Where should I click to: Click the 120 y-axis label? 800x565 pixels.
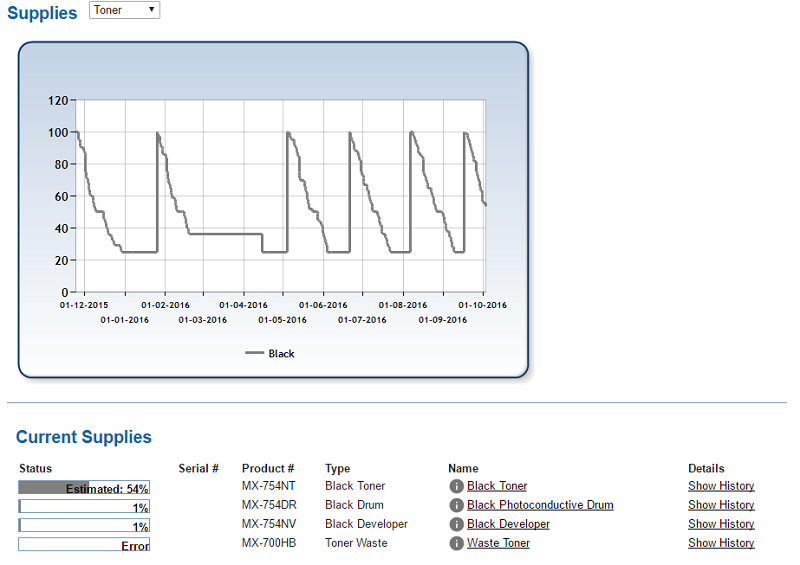point(58,101)
